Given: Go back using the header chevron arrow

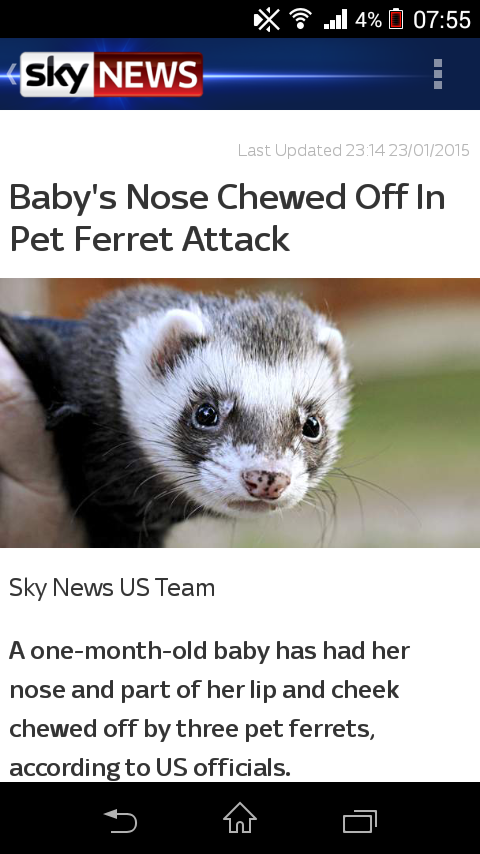Looking at the screenshot, I should [12, 74].
